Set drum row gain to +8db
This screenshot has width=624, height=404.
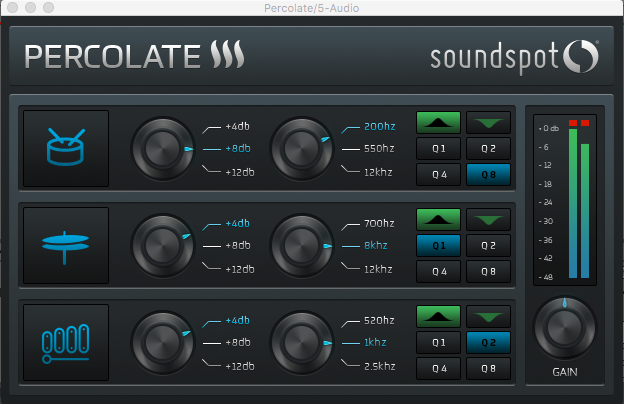[238, 148]
